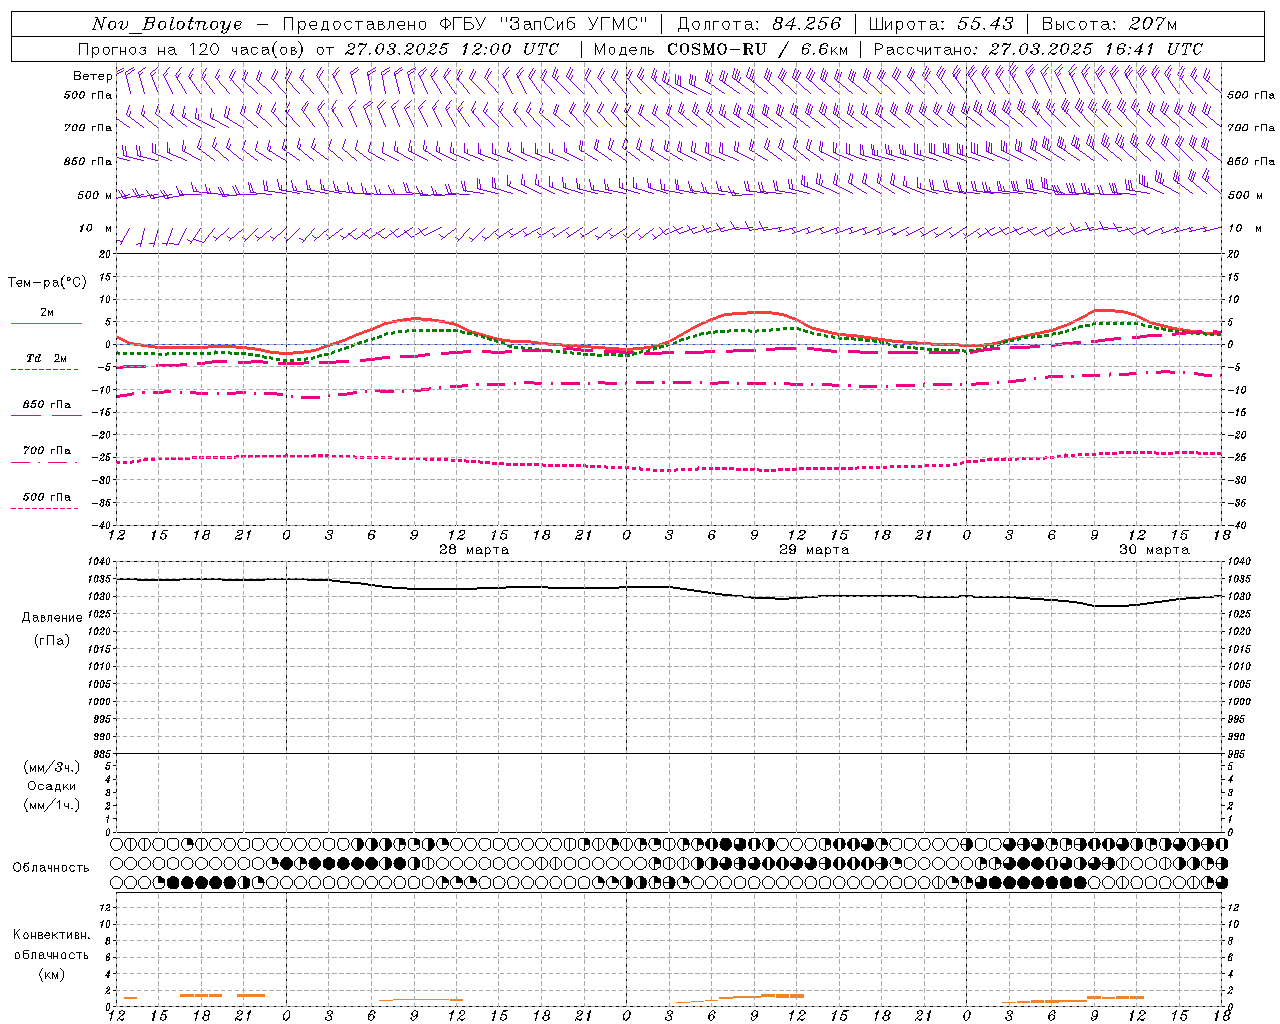Click the 'Долгота: 84.256' value
The height and width of the screenshot is (1024, 1280).
coord(759,24)
